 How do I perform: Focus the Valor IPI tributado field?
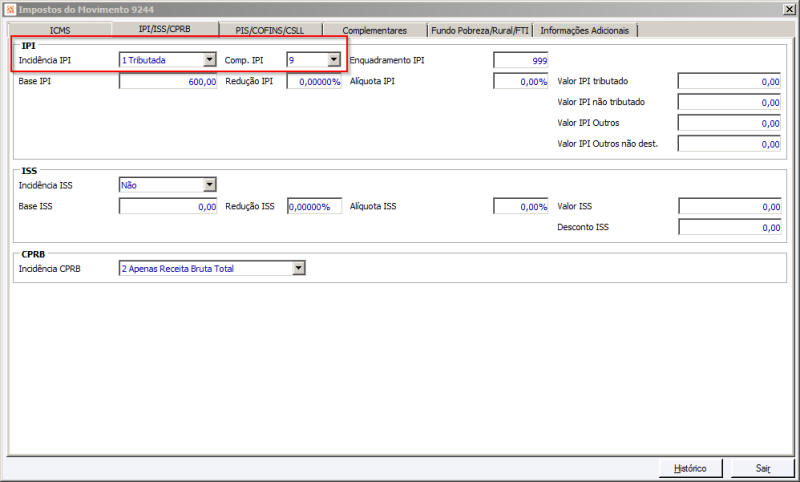[x=730, y=81]
